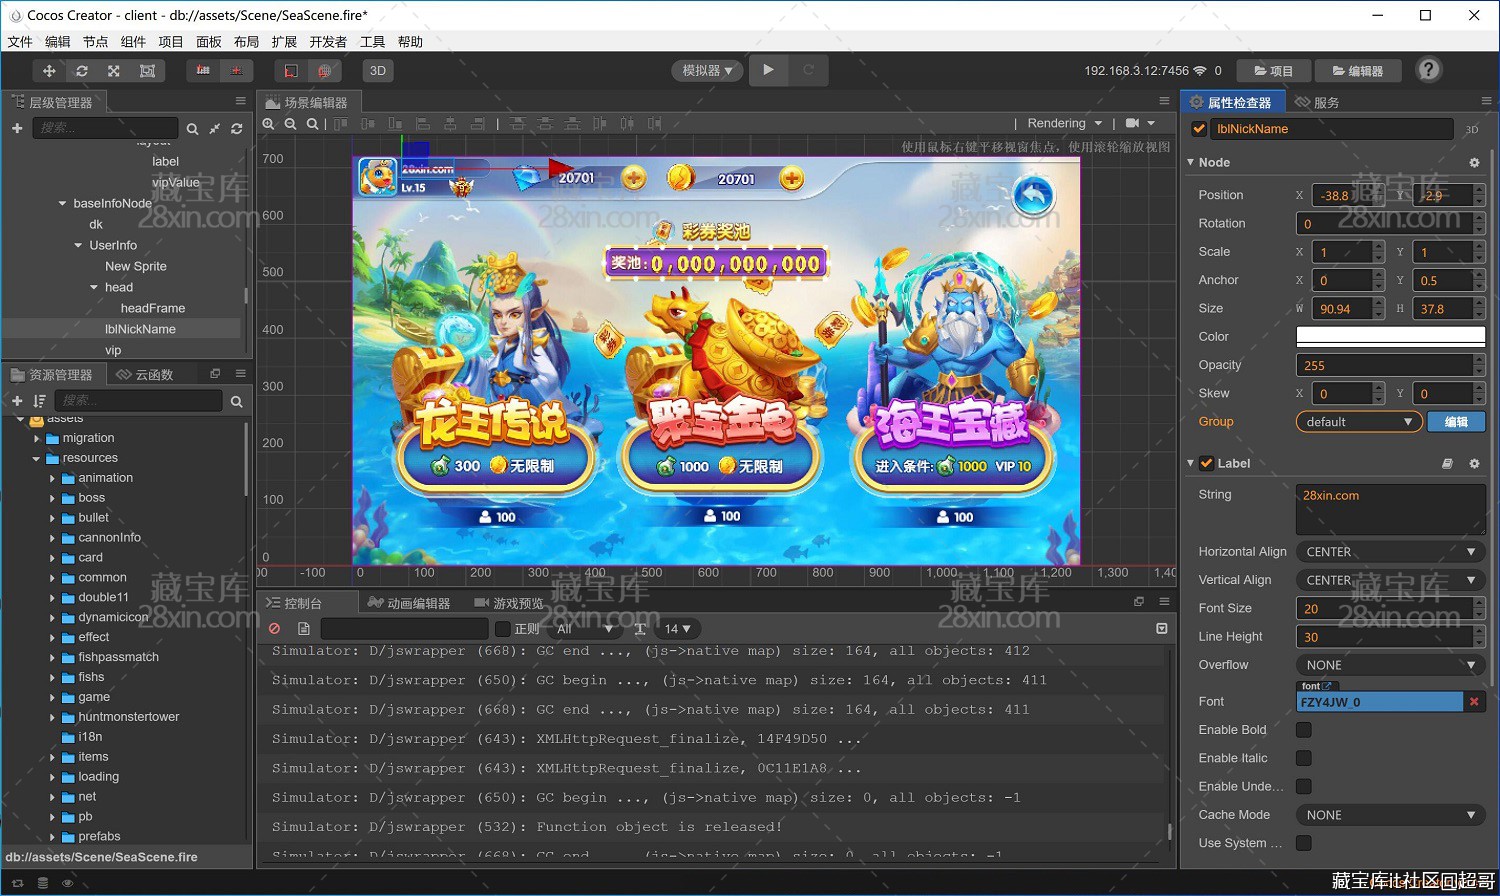
Task: Open Overflow NONE dropdown
Action: point(1390,665)
